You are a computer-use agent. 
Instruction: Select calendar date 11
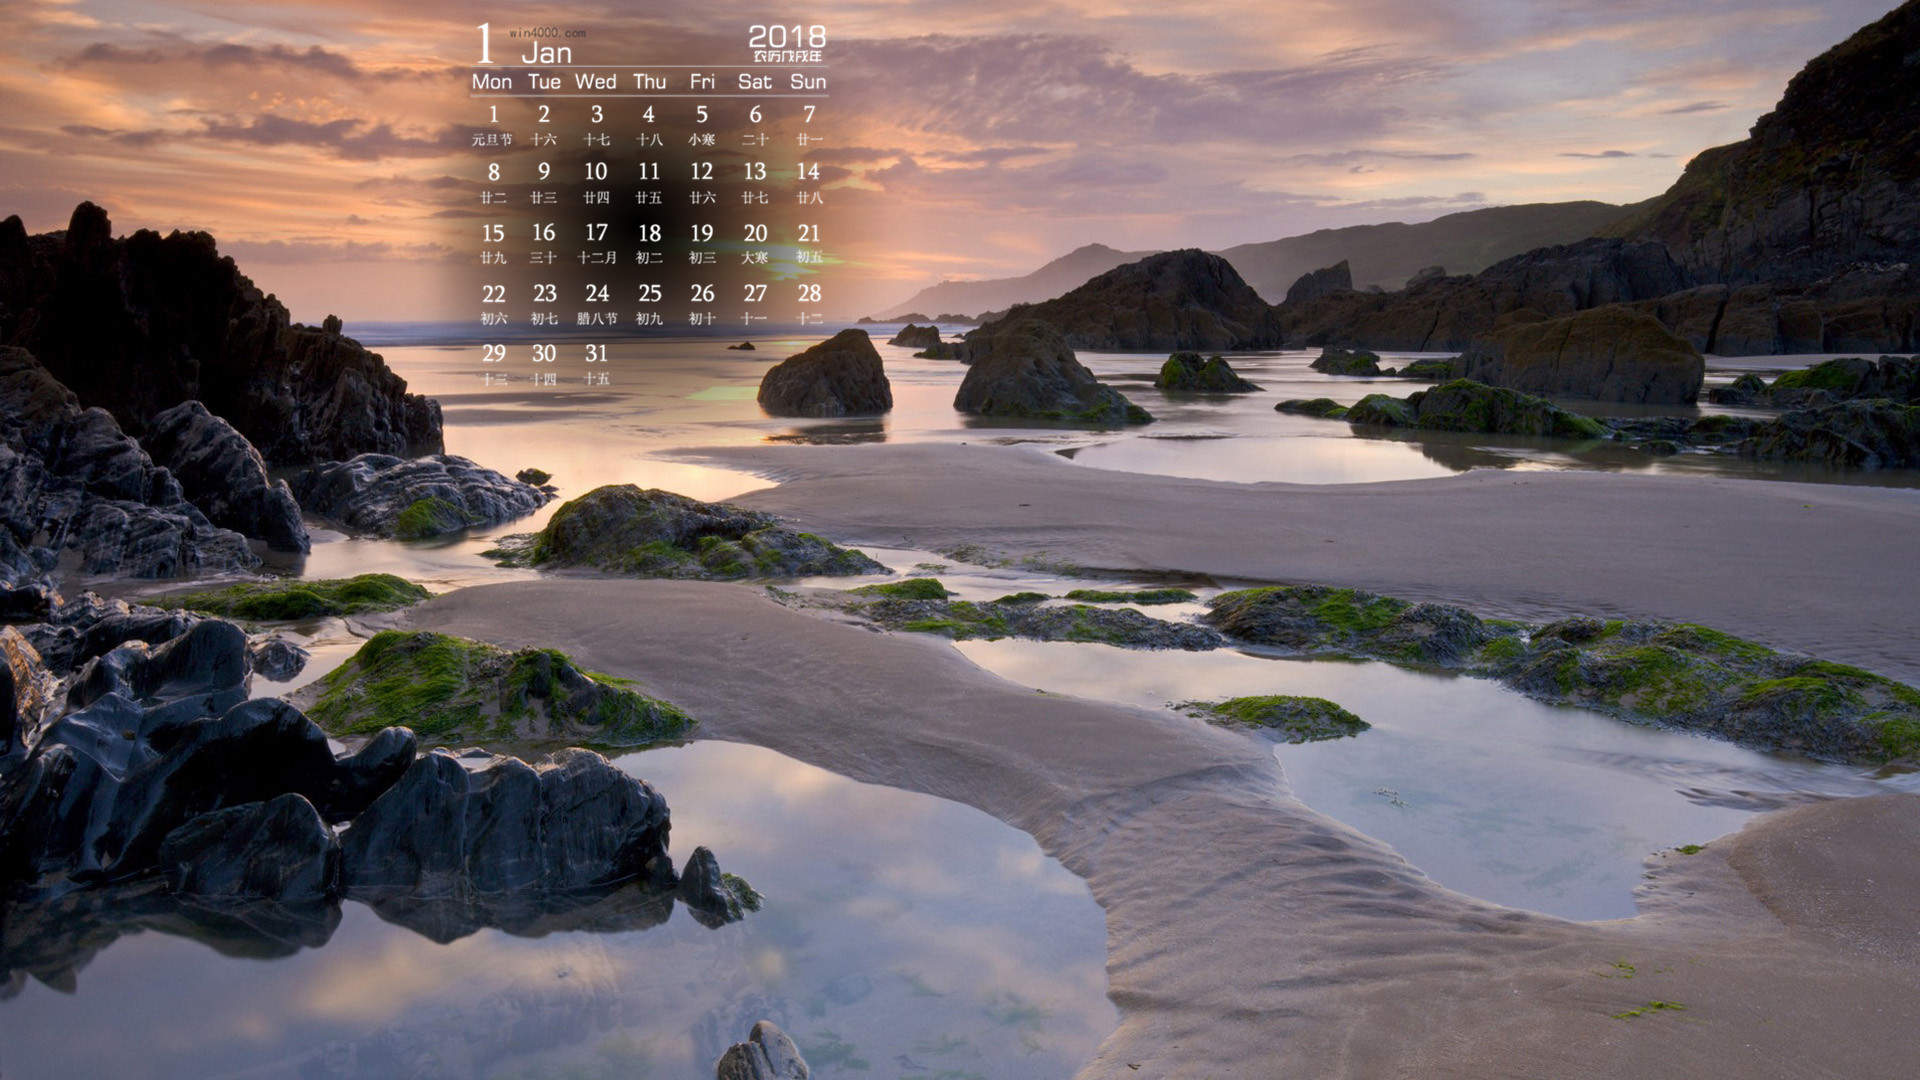coord(649,172)
